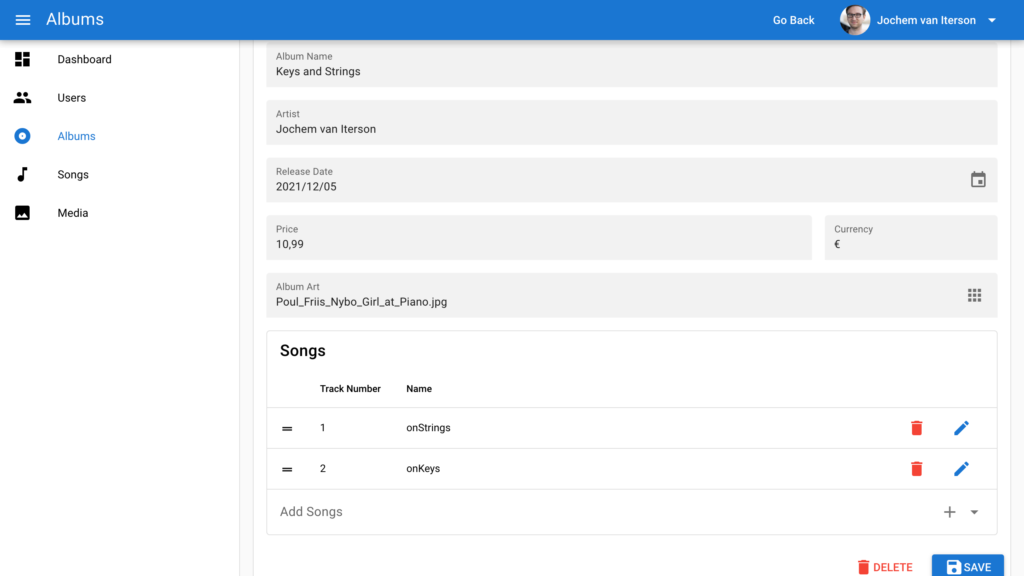Open Songs in the sidebar

[x=73, y=175]
